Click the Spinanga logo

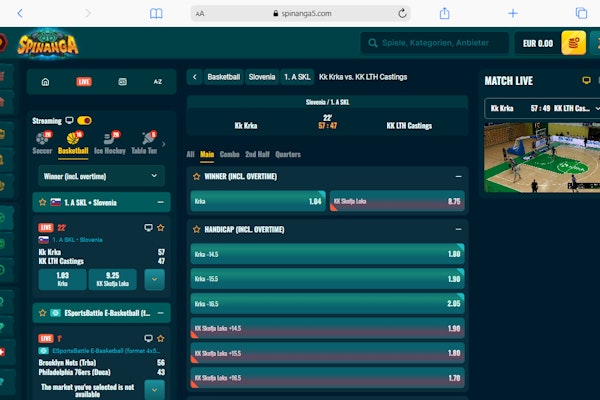pyautogui.click(x=48, y=44)
